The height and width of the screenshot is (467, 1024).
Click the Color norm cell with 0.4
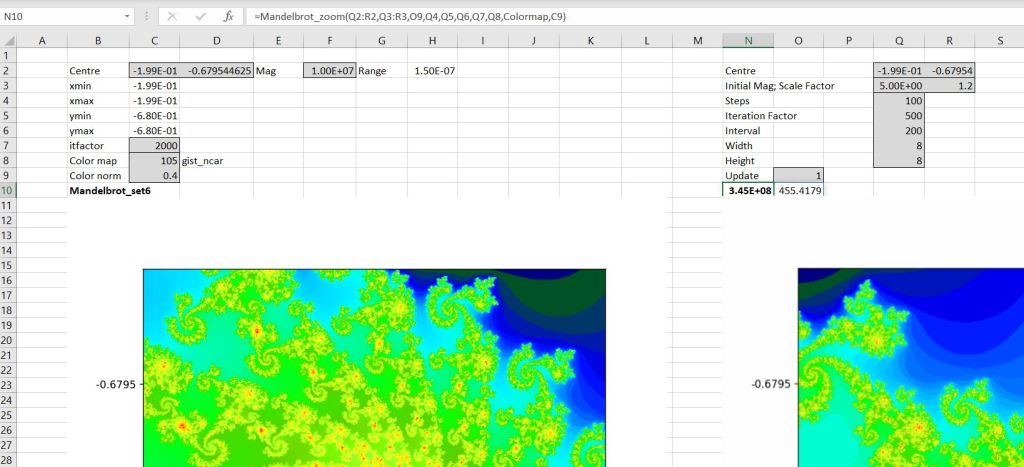point(155,176)
